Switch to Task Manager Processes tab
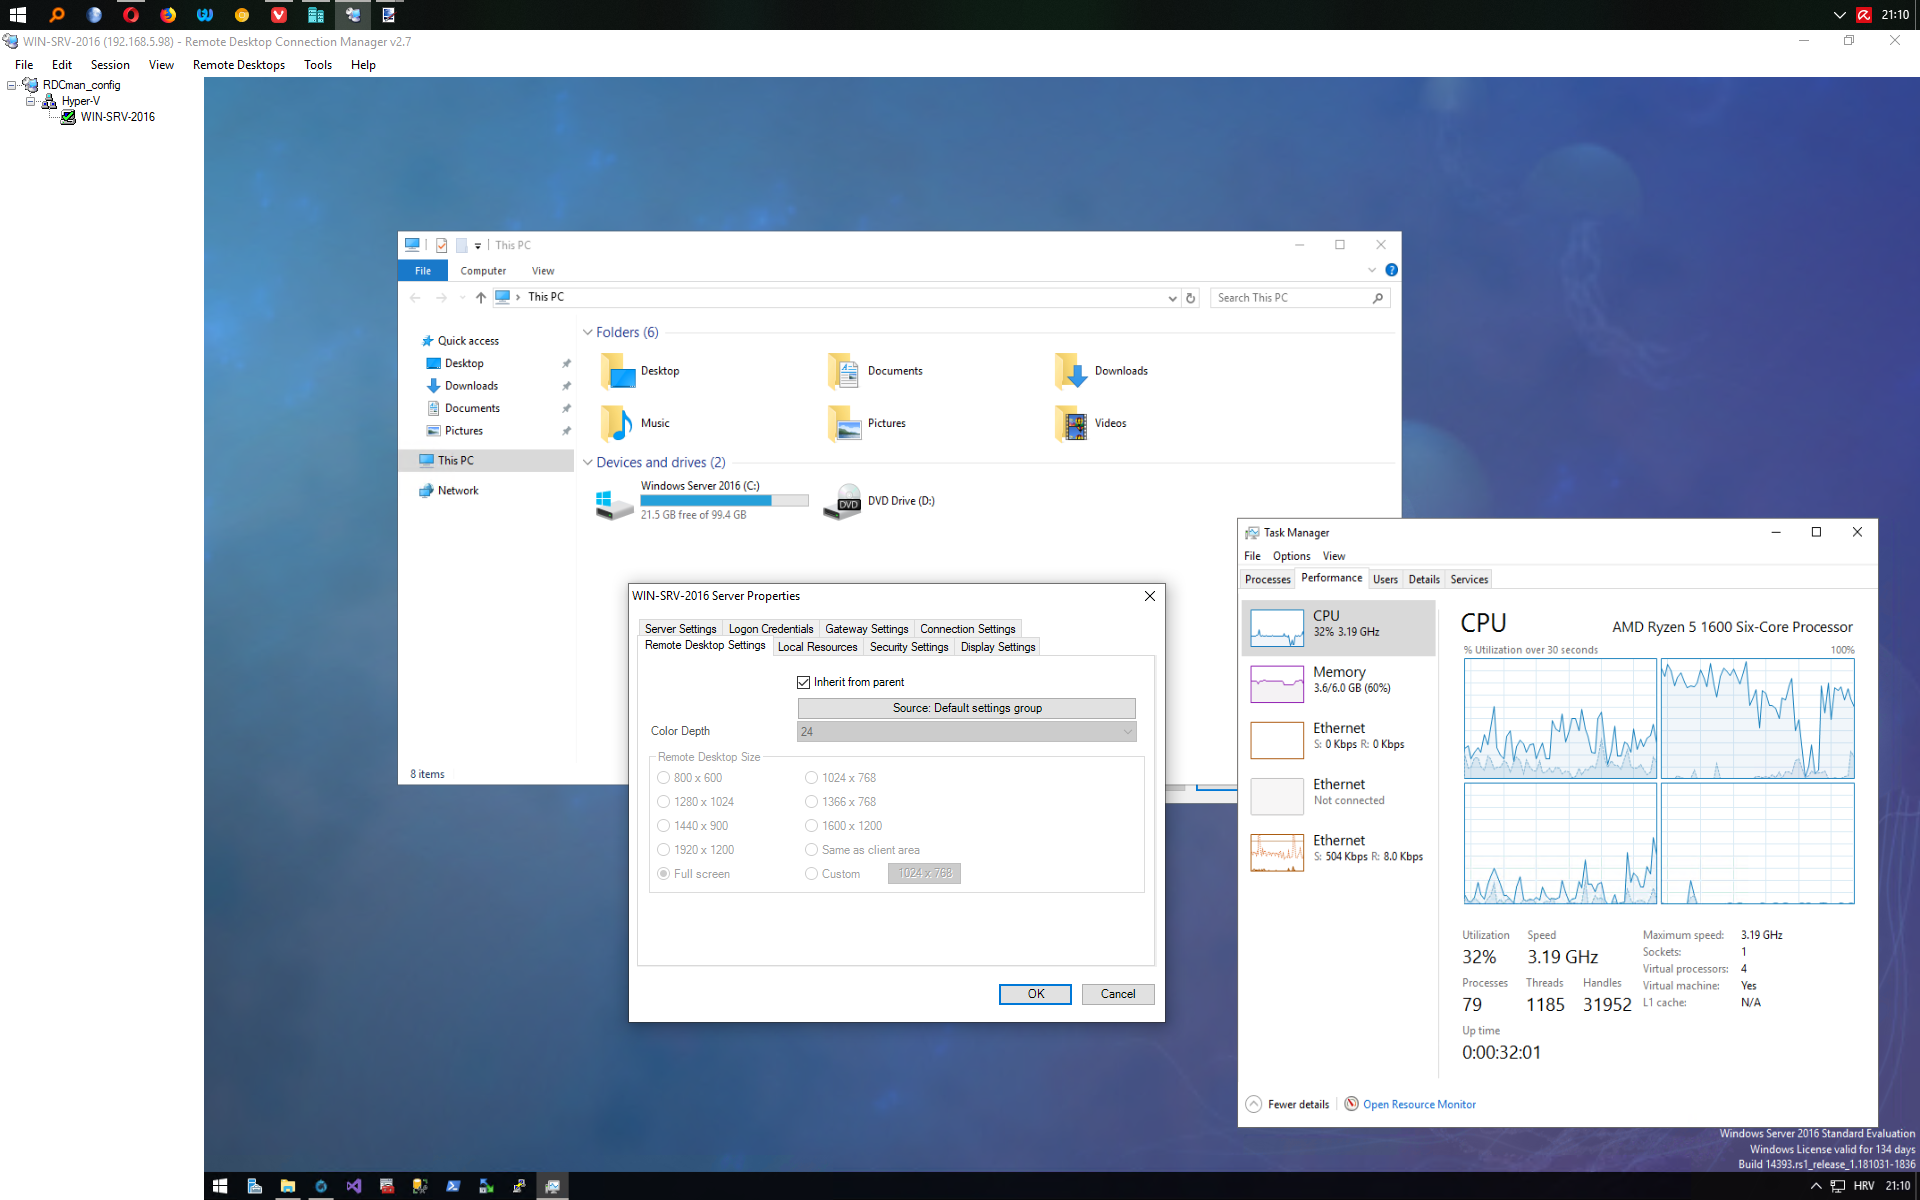Viewport: 1920px width, 1200px height. click(1267, 579)
